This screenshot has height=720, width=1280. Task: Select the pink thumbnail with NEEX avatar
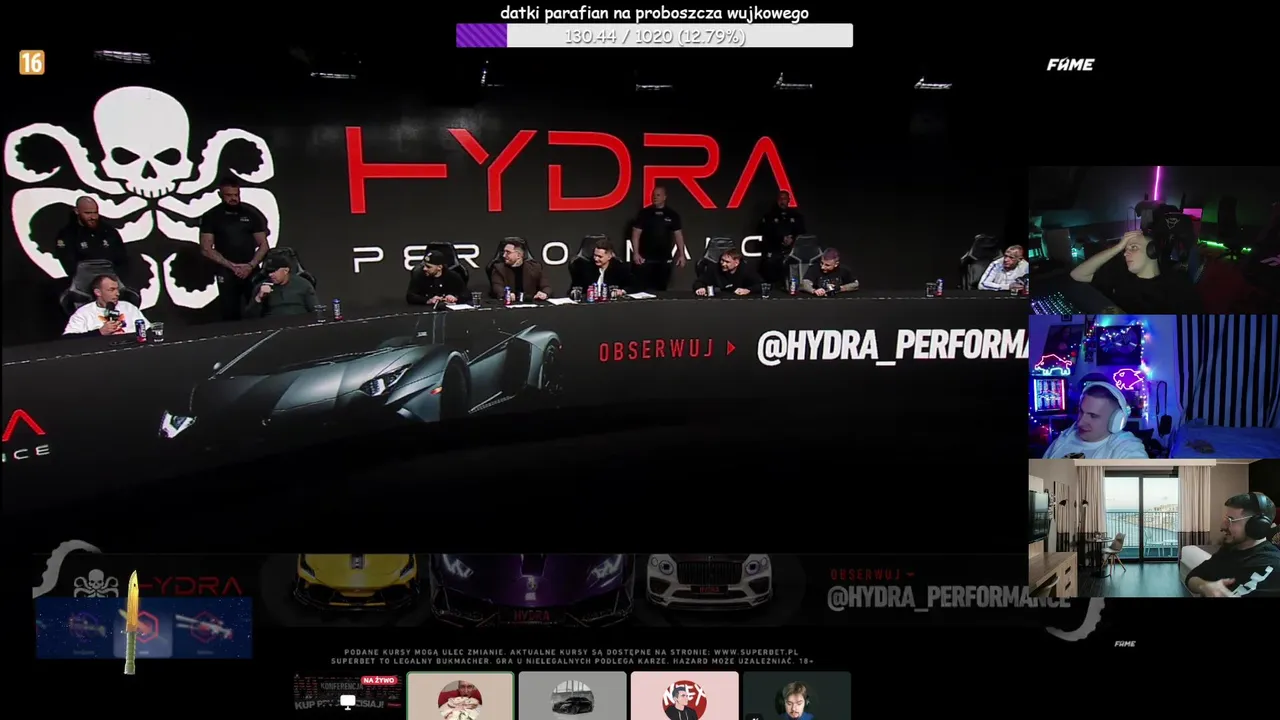click(685, 696)
